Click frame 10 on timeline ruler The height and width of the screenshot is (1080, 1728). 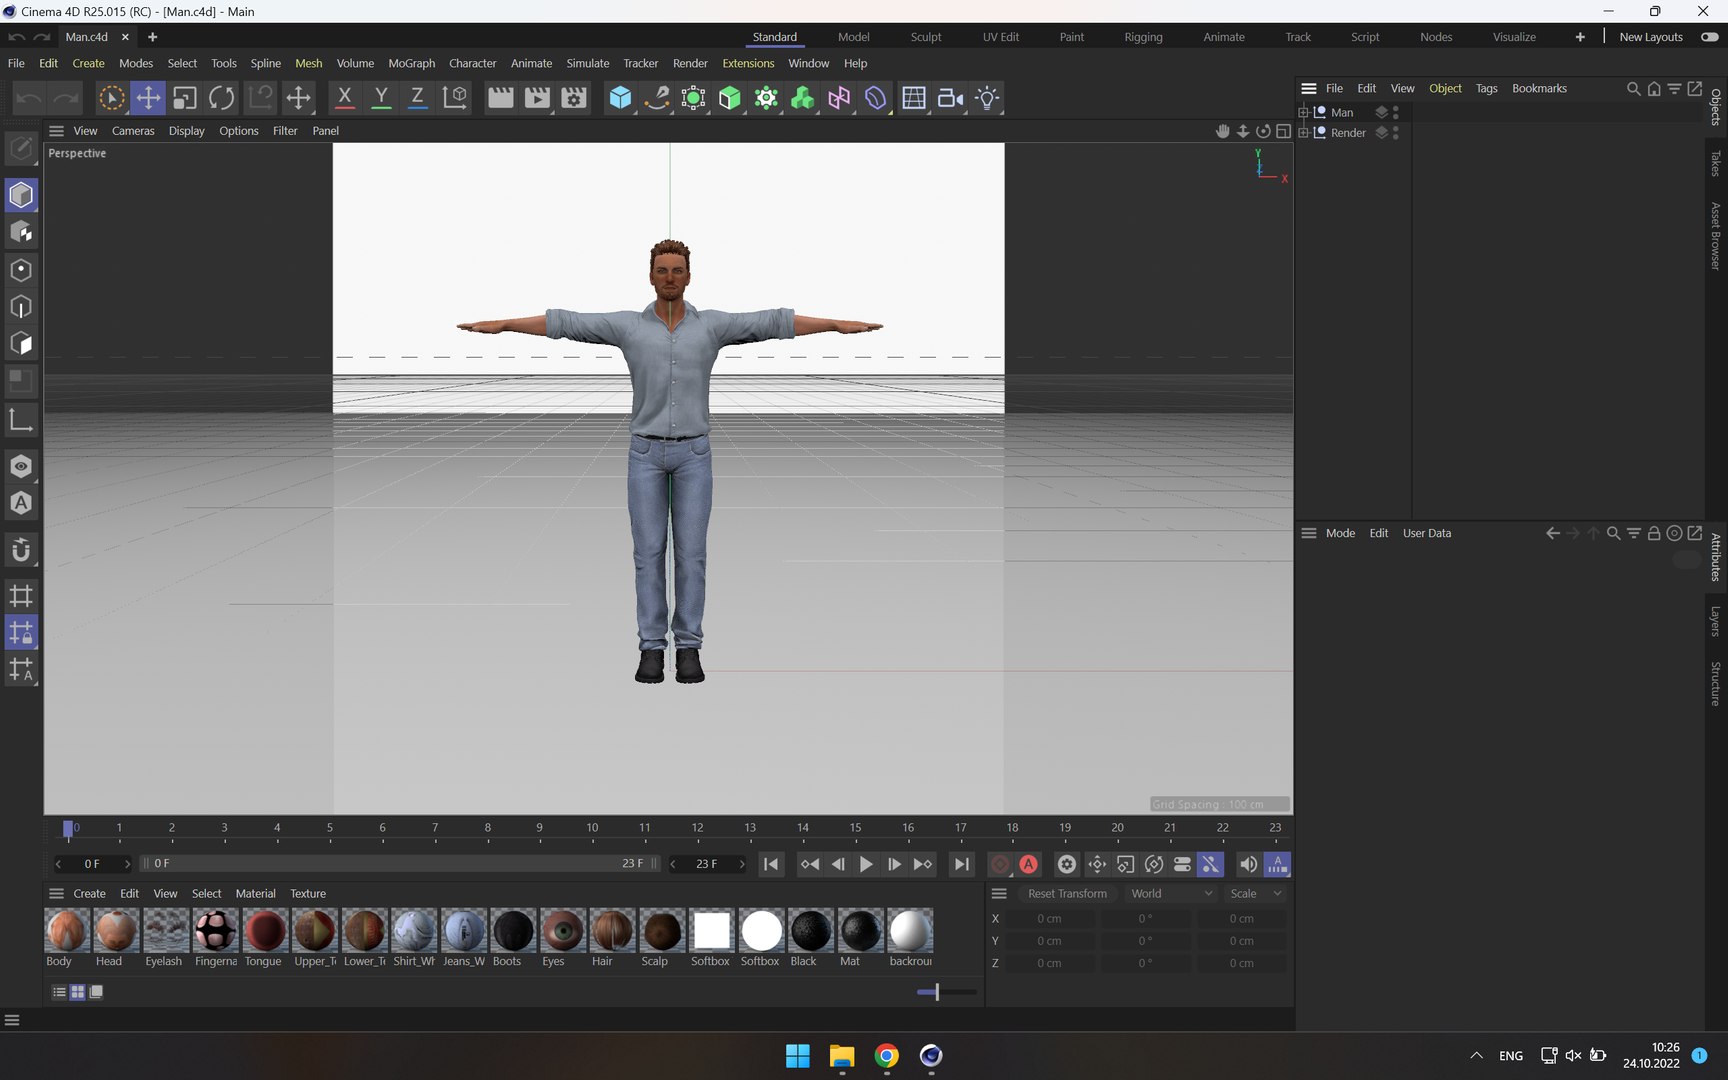click(x=592, y=829)
